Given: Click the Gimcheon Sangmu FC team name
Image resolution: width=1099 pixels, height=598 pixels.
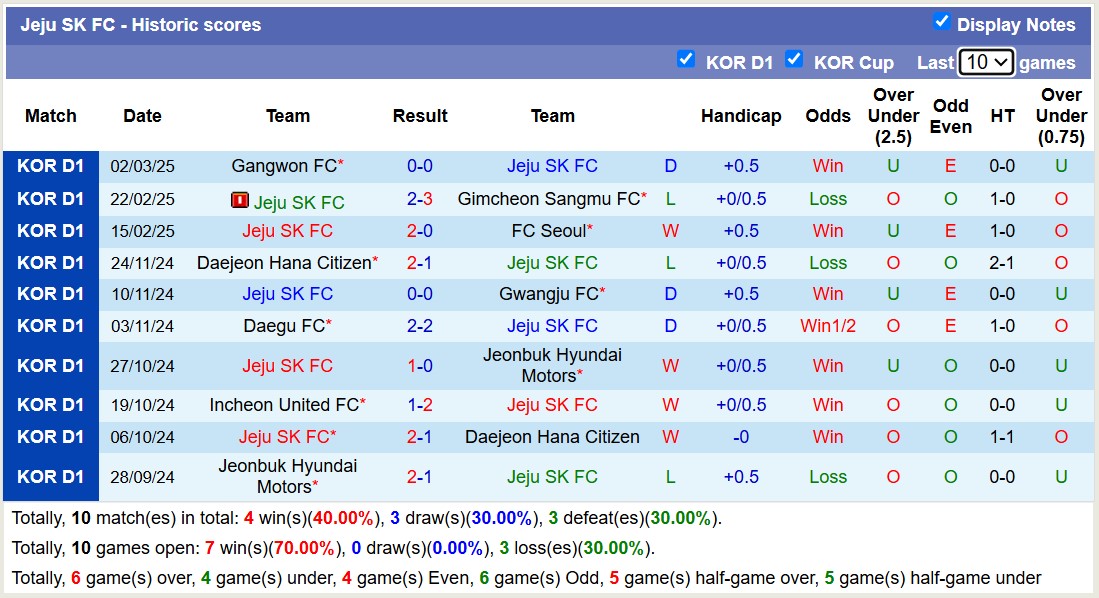Looking at the screenshot, I should 548,199.
